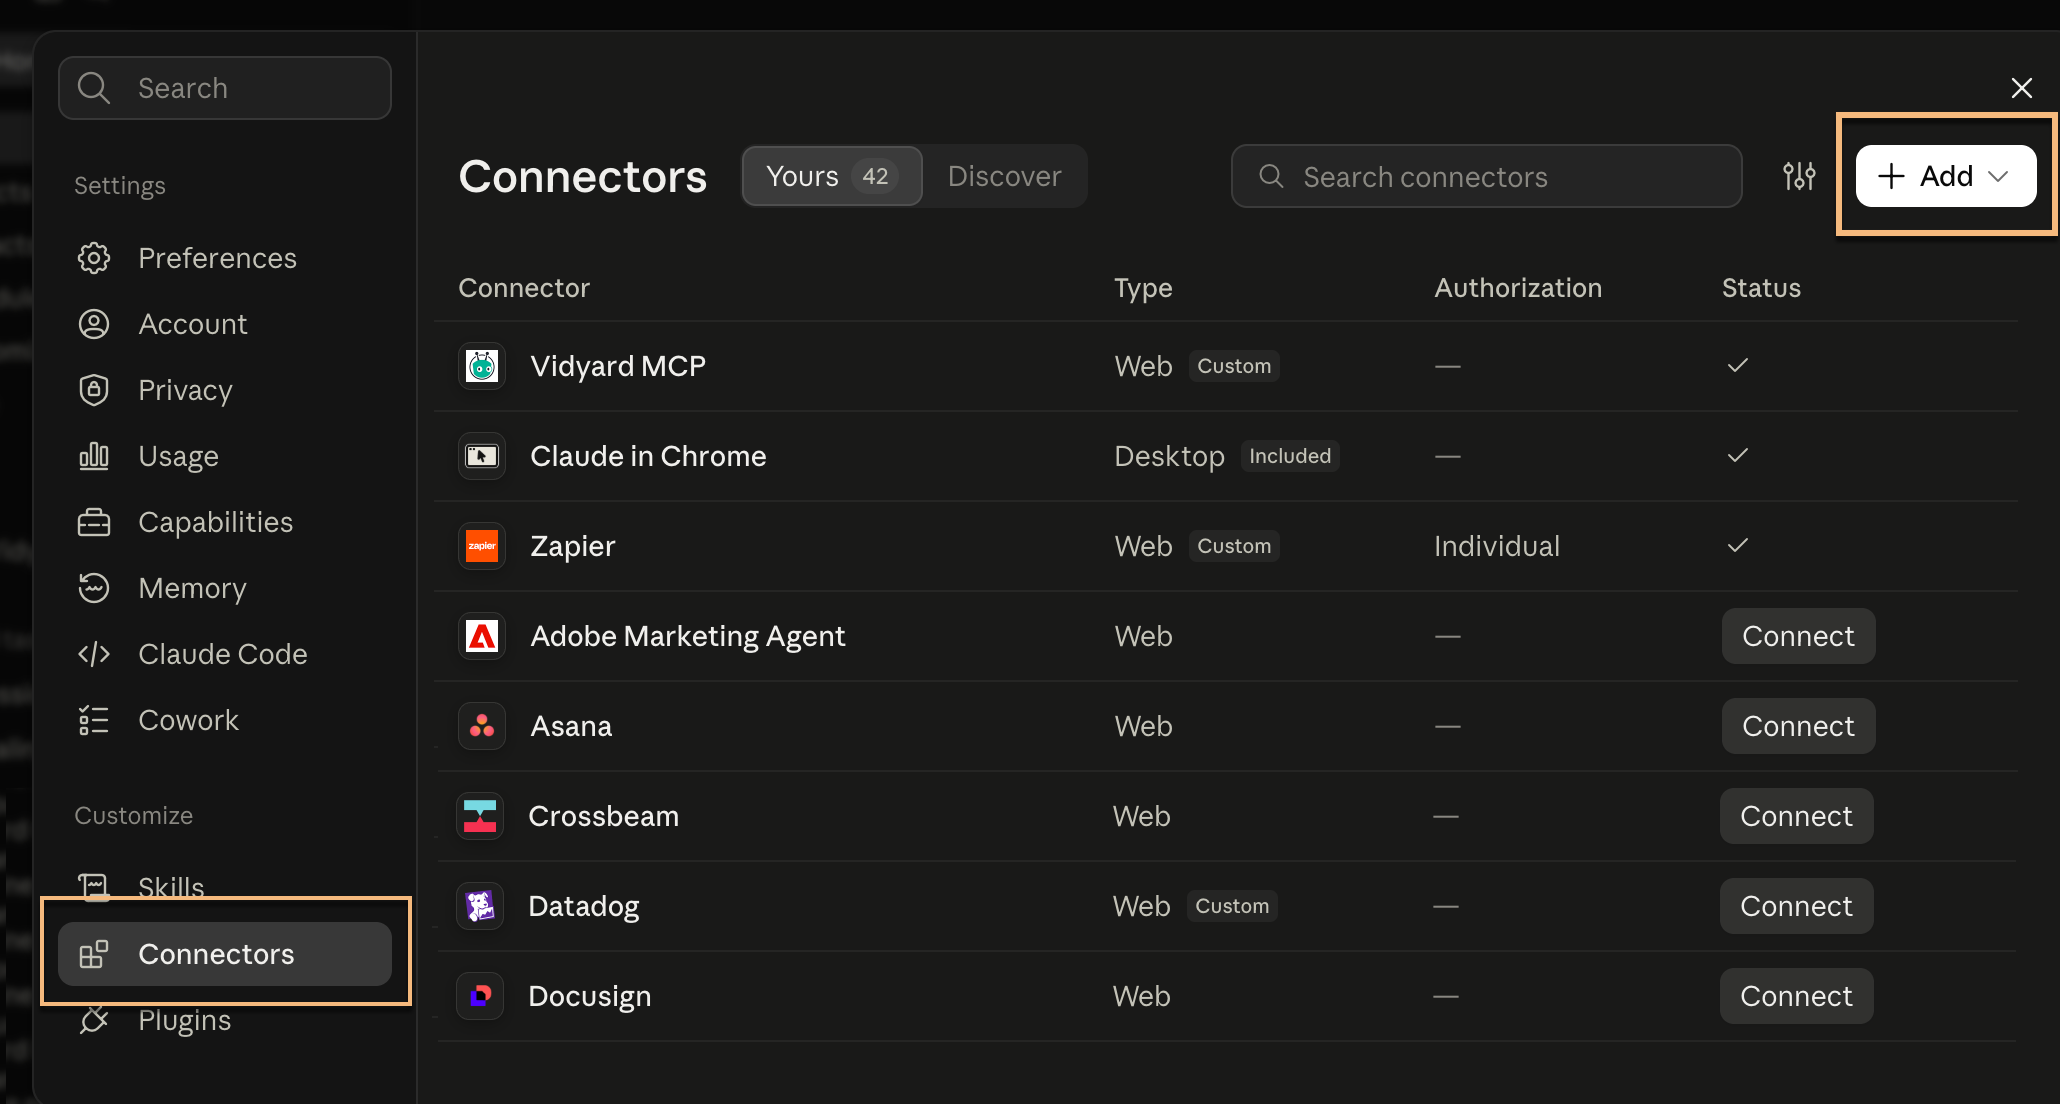This screenshot has height=1104, width=2060.
Task: Connect the Datadog connector
Action: [x=1796, y=906]
